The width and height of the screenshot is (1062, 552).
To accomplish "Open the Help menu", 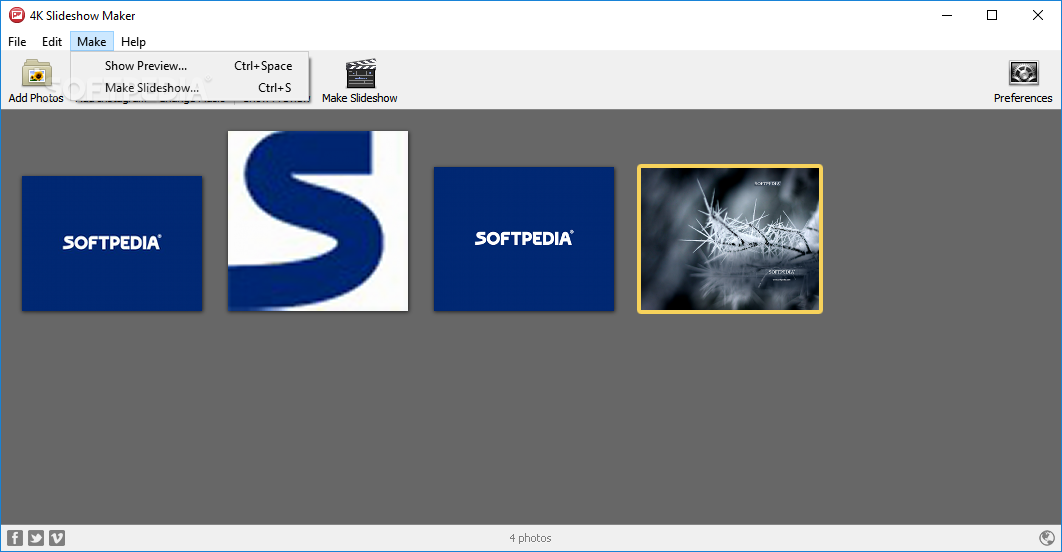I will 133,41.
